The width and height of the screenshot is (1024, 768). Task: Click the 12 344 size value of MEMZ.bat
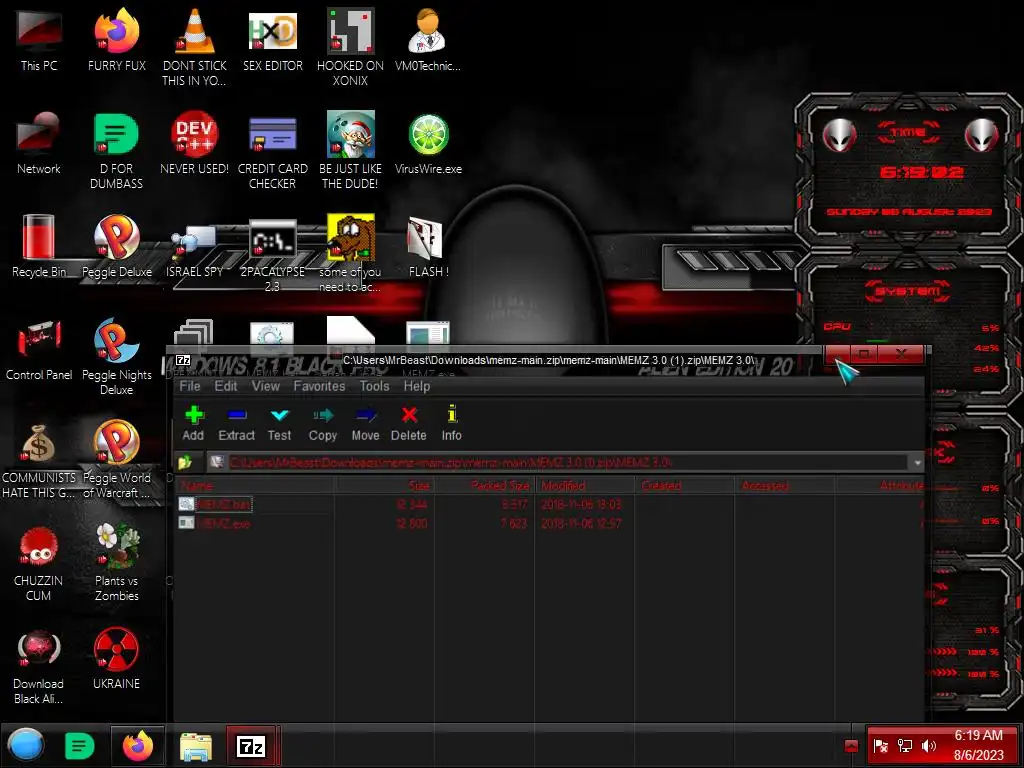point(412,504)
